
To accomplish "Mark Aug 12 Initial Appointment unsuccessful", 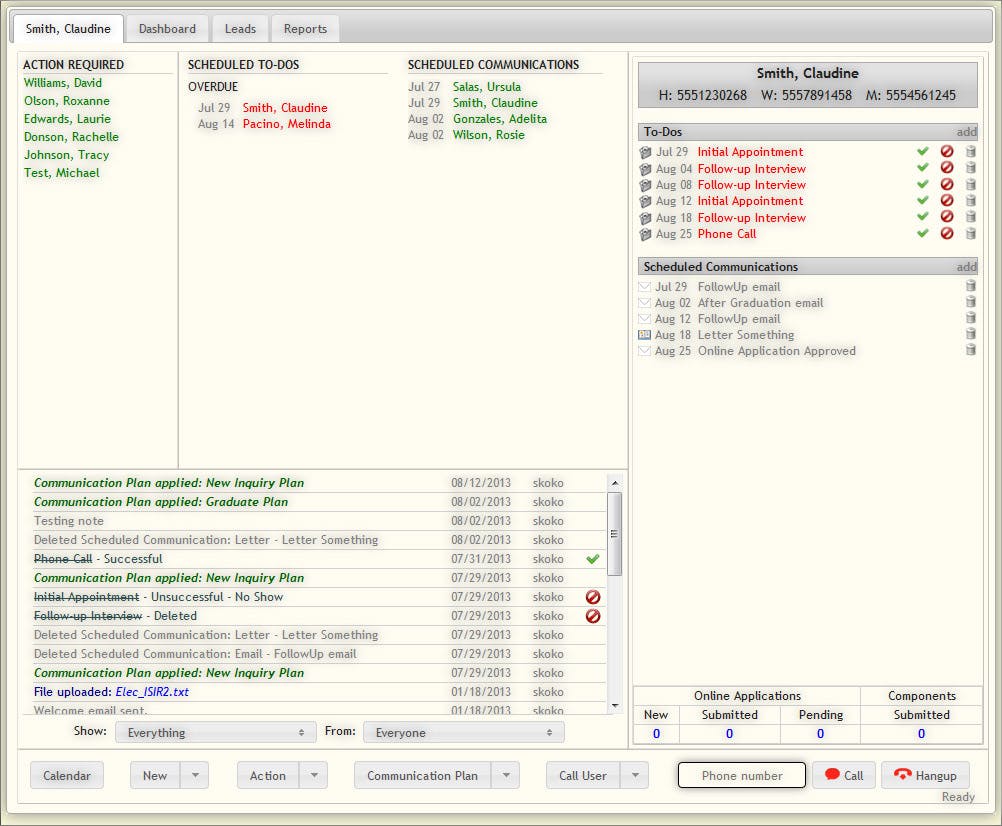I will 947,201.
